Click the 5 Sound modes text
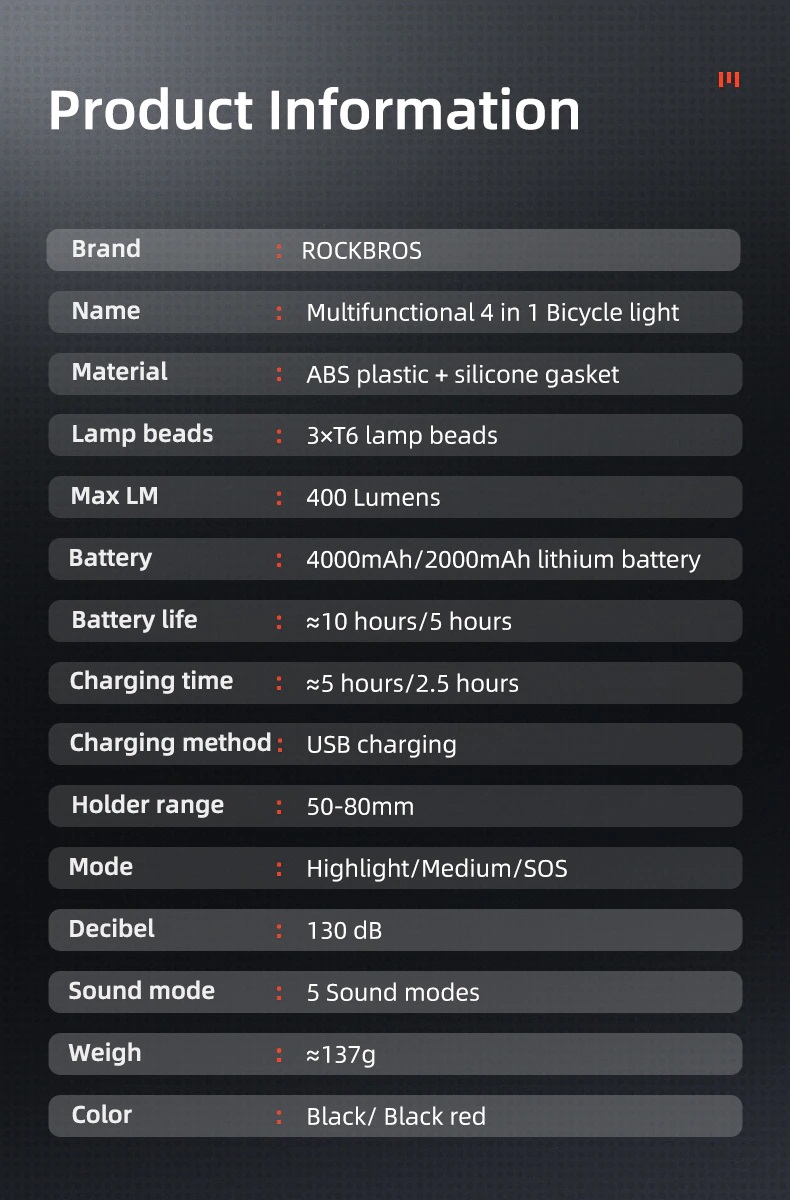790x1200 pixels. [392, 993]
